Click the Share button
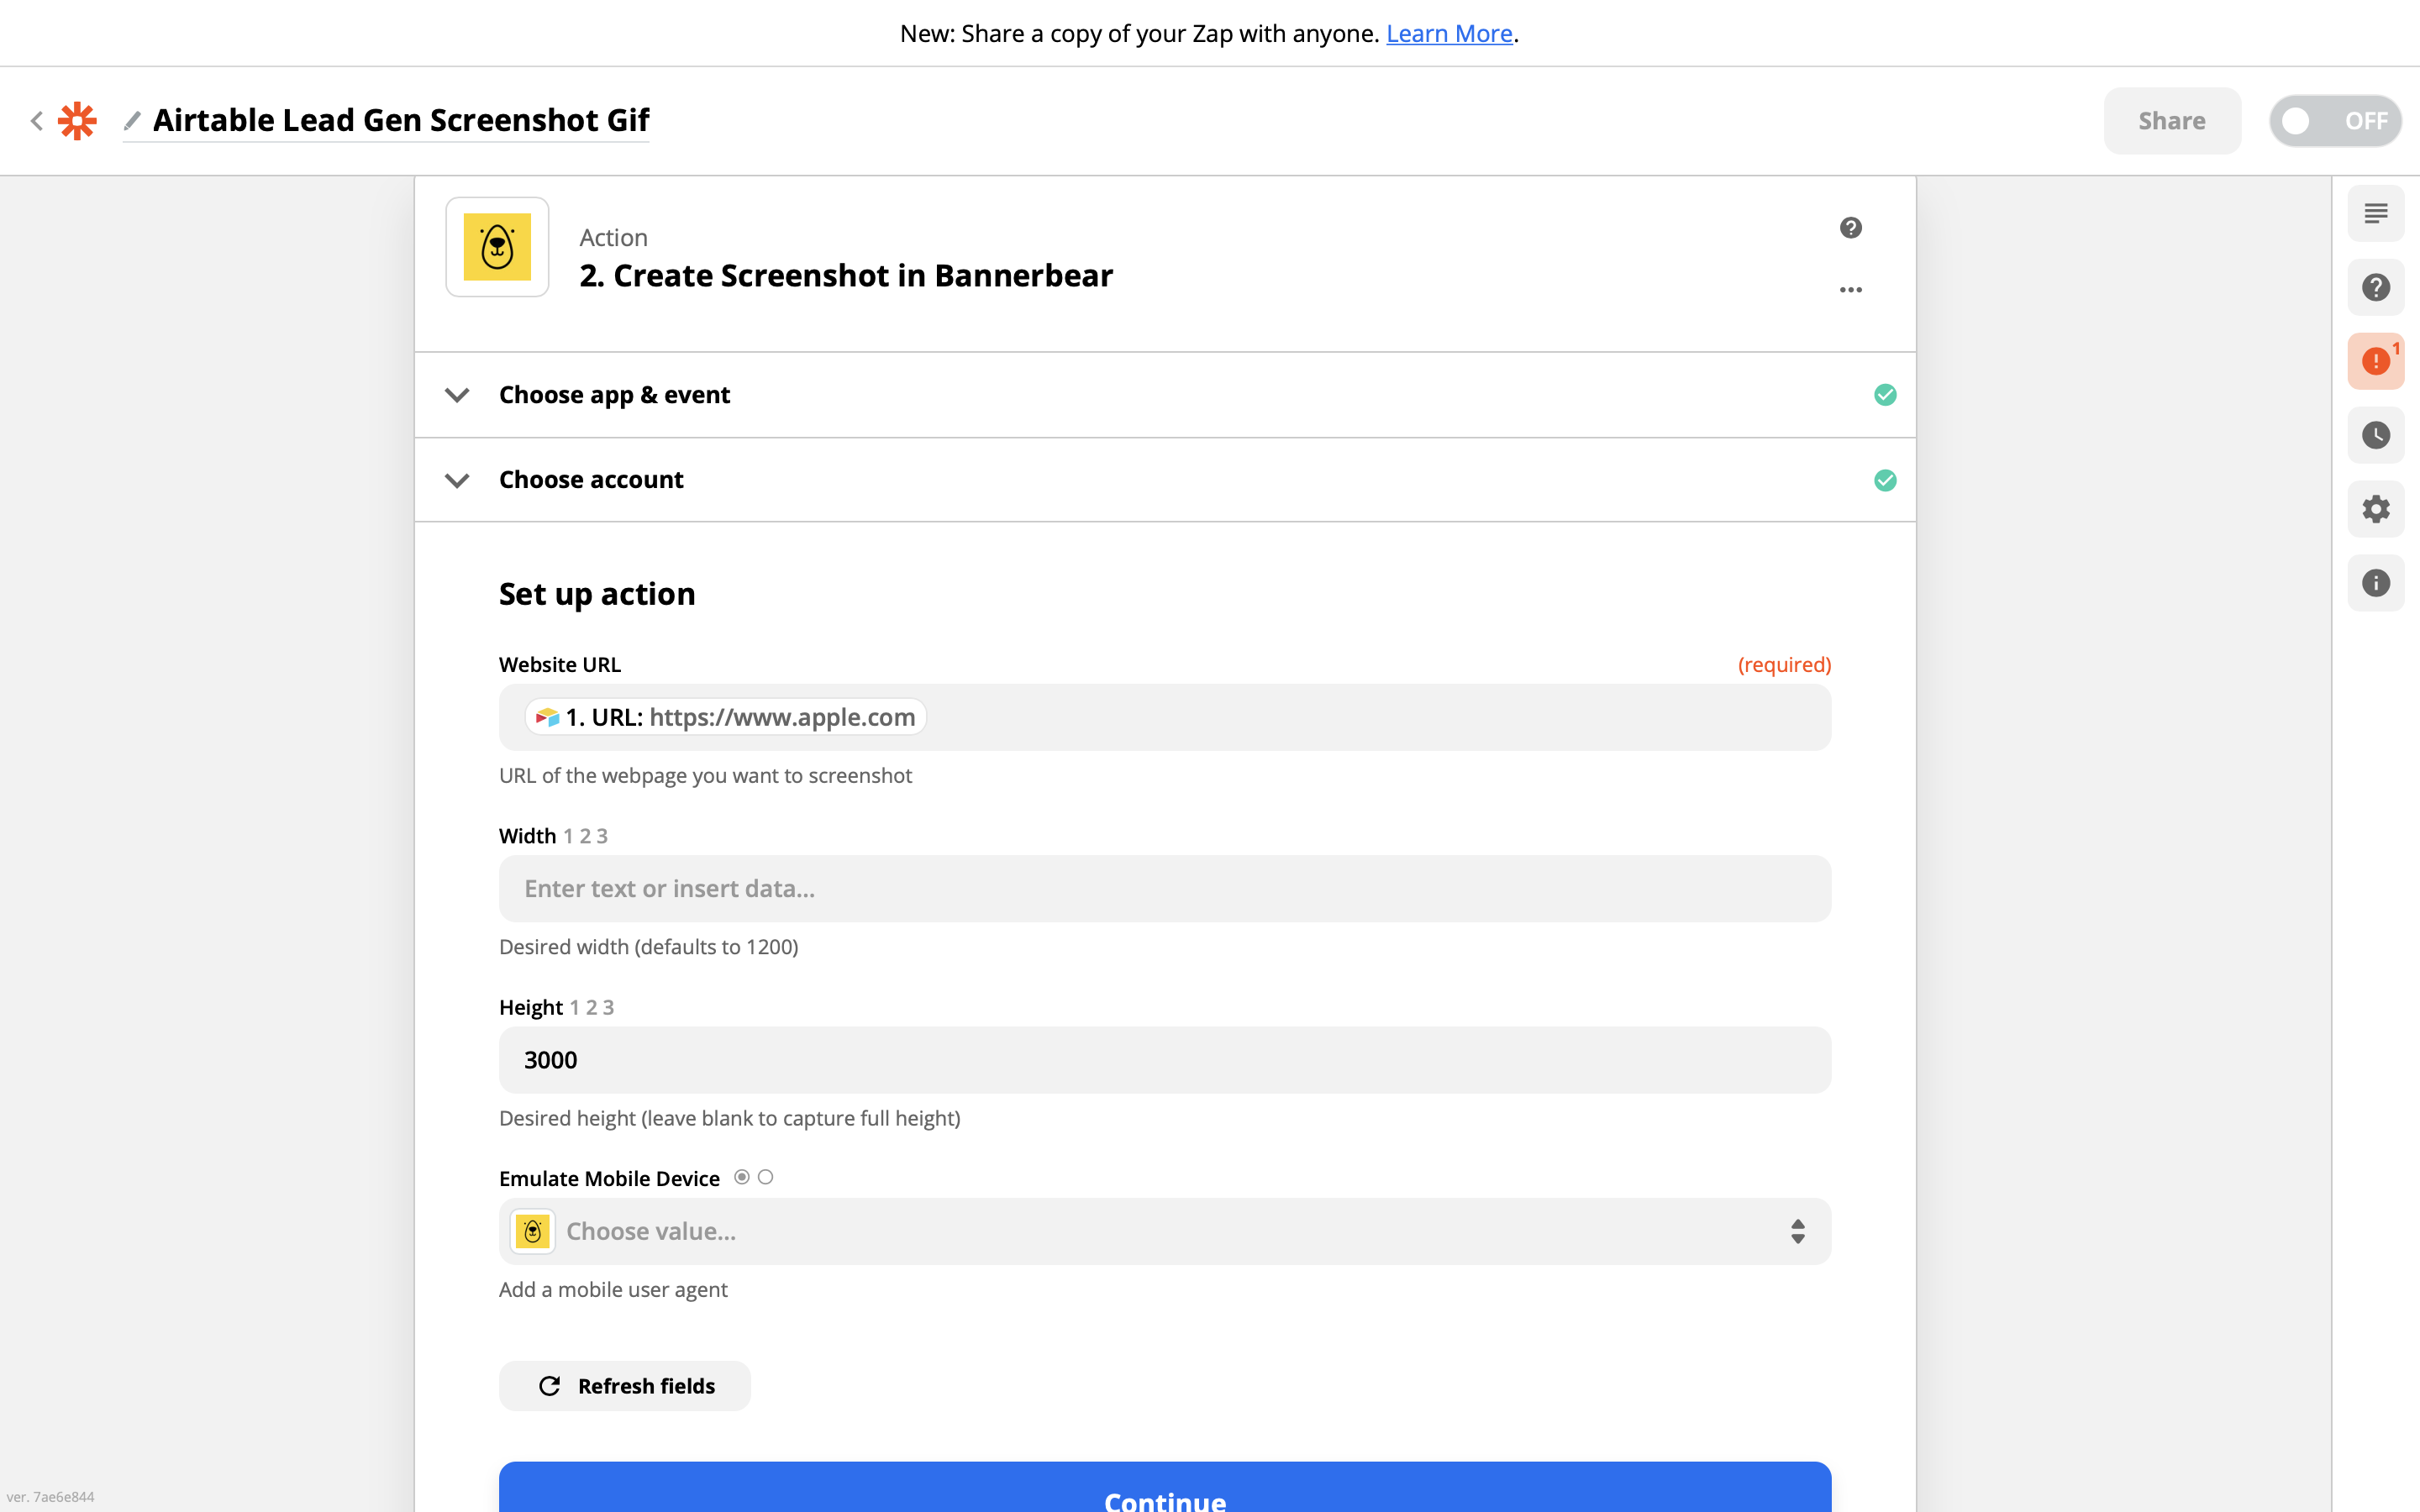This screenshot has height=1512, width=2420. pyautogui.click(x=2171, y=121)
